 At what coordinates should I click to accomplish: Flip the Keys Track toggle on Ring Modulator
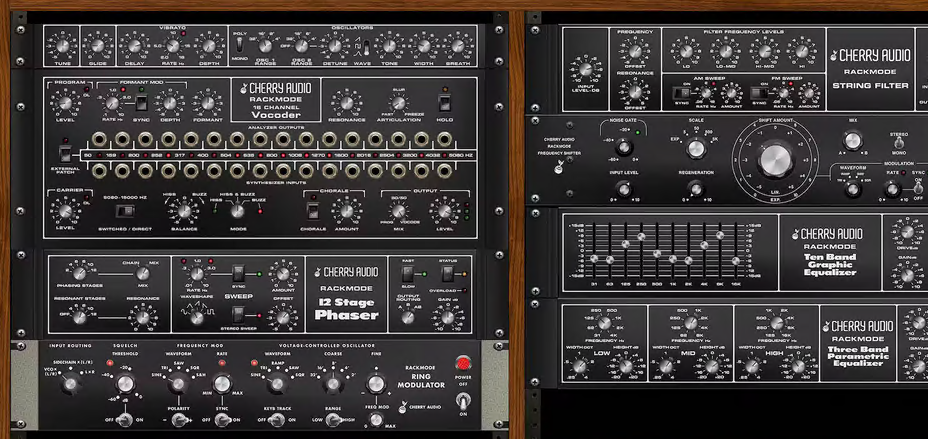pos(275,420)
